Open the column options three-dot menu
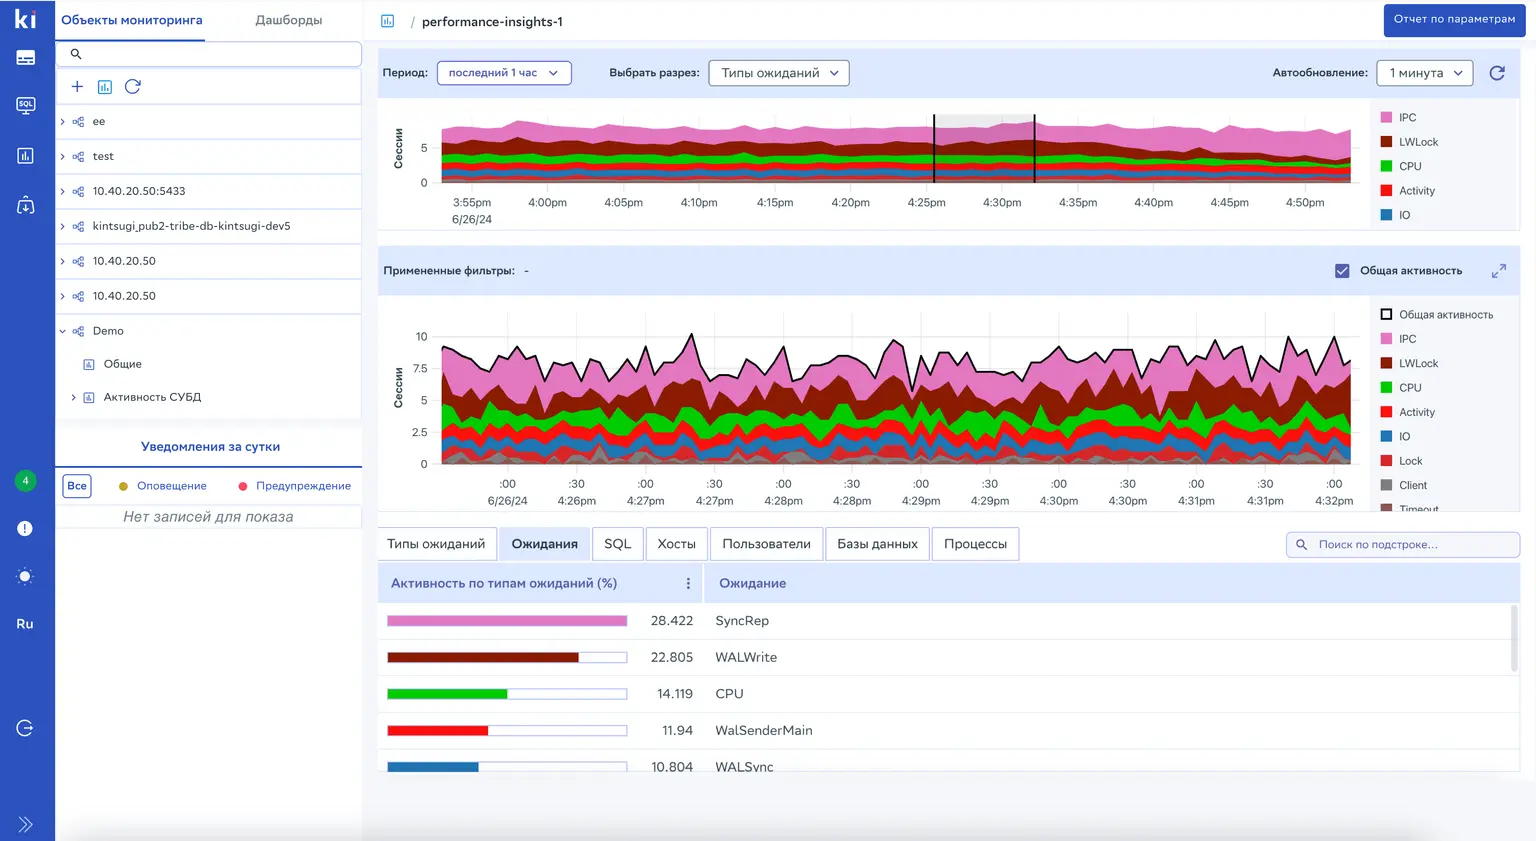Image resolution: width=1536 pixels, height=841 pixels. click(x=688, y=583)
